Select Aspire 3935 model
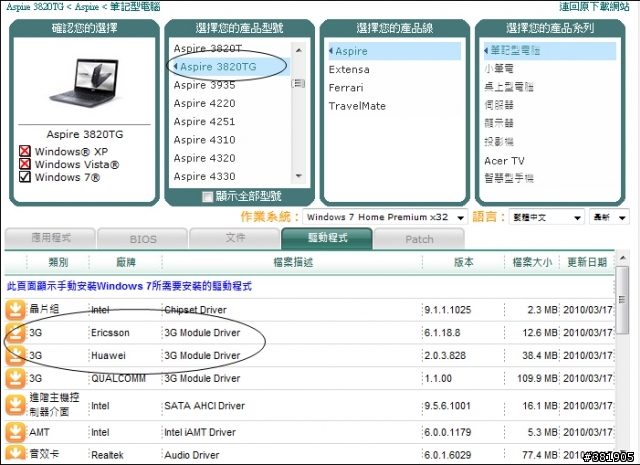Viewport: 640px width, 465px height. point(204,85)
